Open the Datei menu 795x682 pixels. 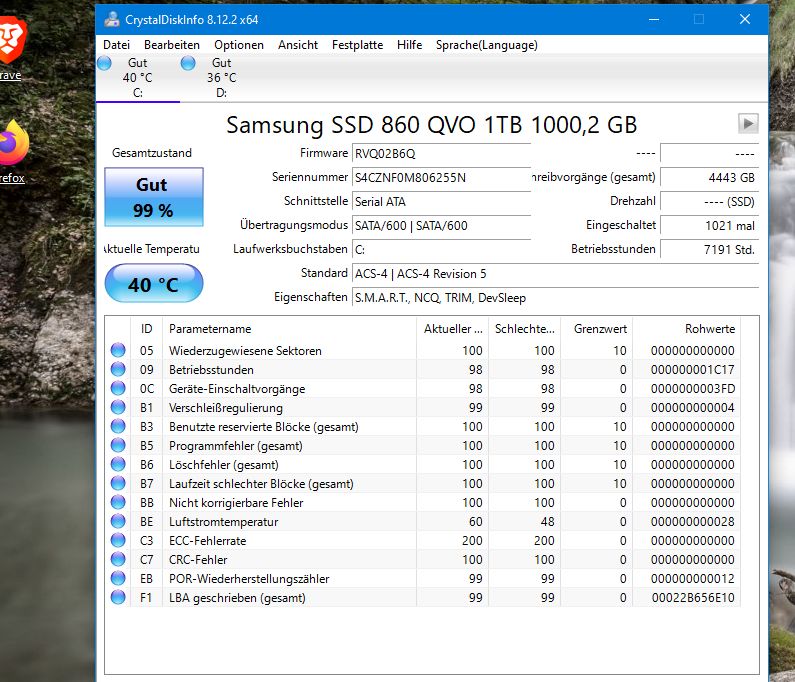[116, 45]
